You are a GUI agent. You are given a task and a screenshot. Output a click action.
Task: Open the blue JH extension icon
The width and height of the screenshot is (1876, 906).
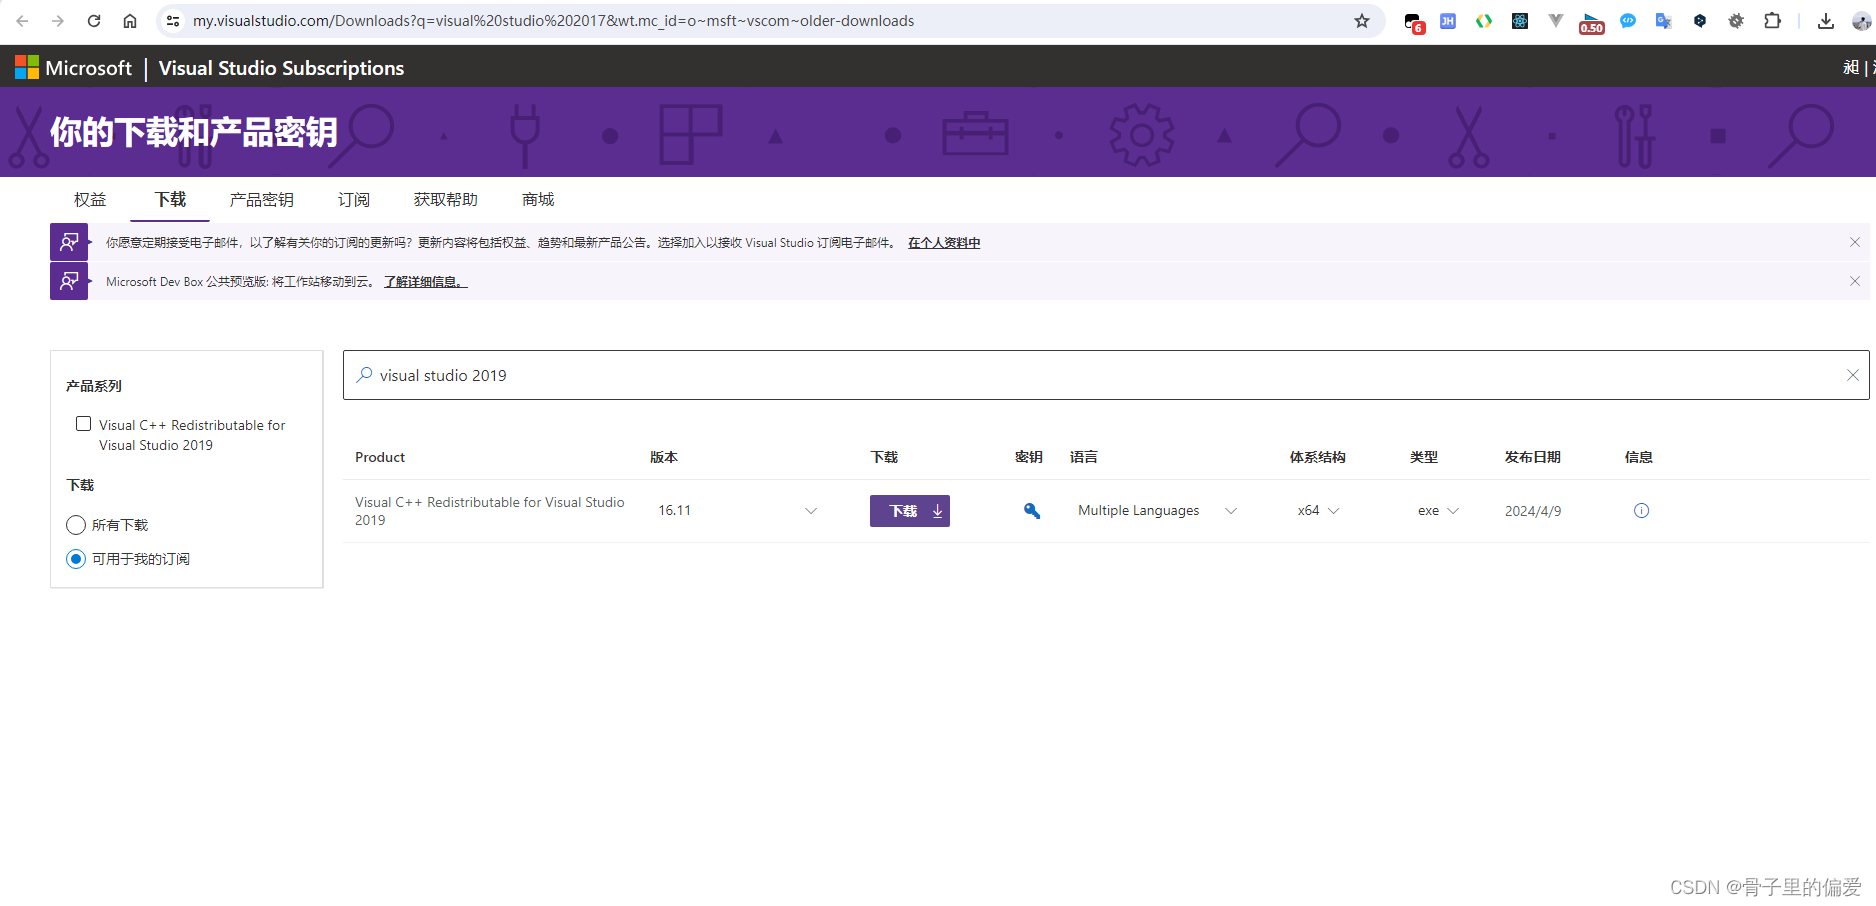pyautogui.click(x=1448, y=21)
